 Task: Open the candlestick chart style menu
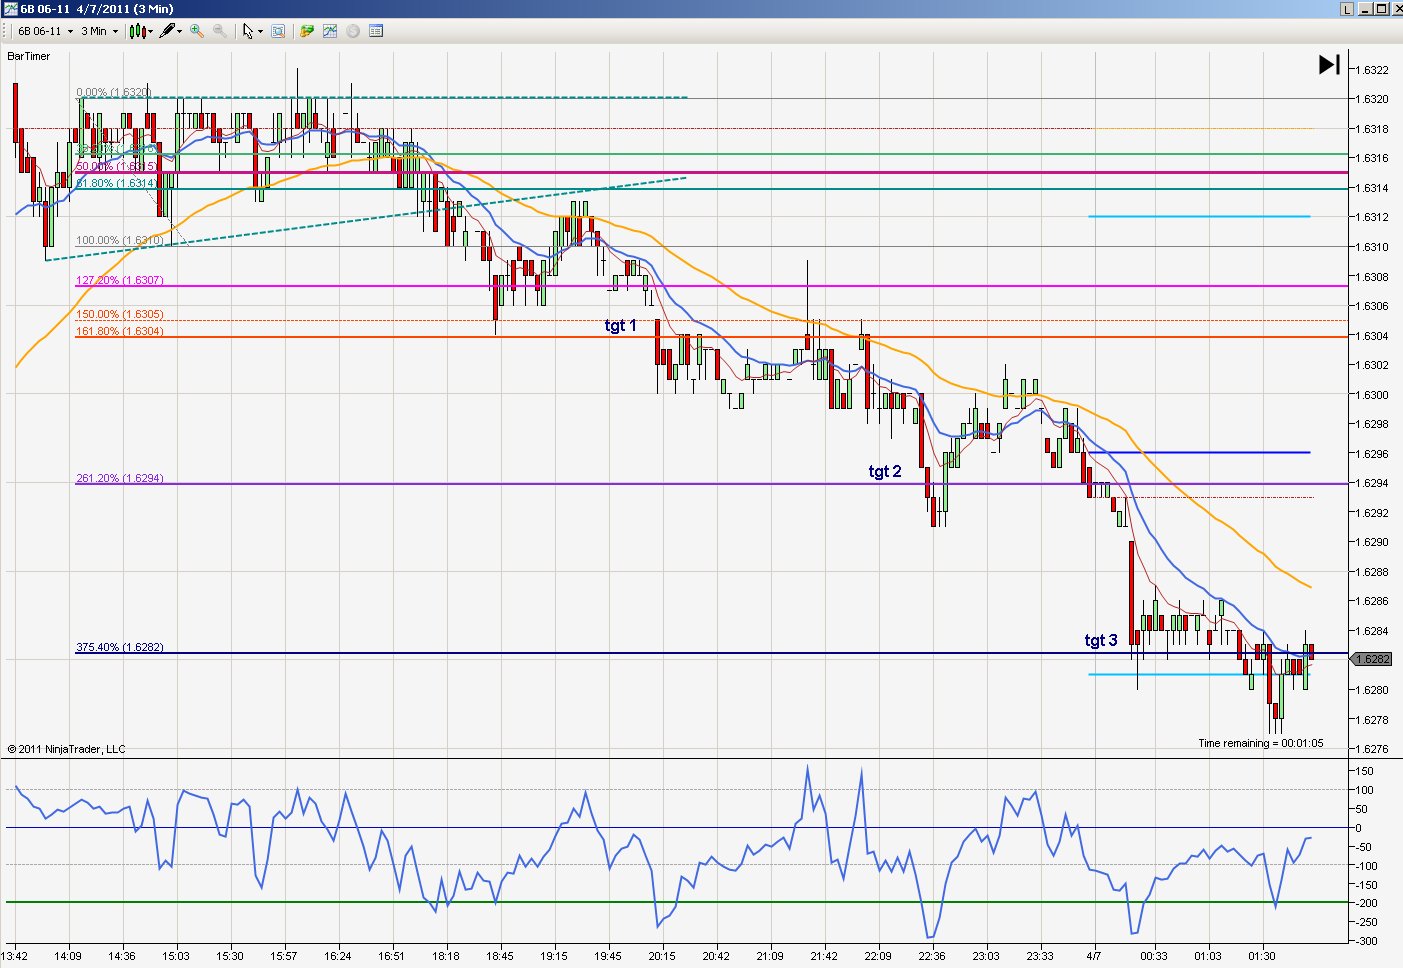click(141, 31)
